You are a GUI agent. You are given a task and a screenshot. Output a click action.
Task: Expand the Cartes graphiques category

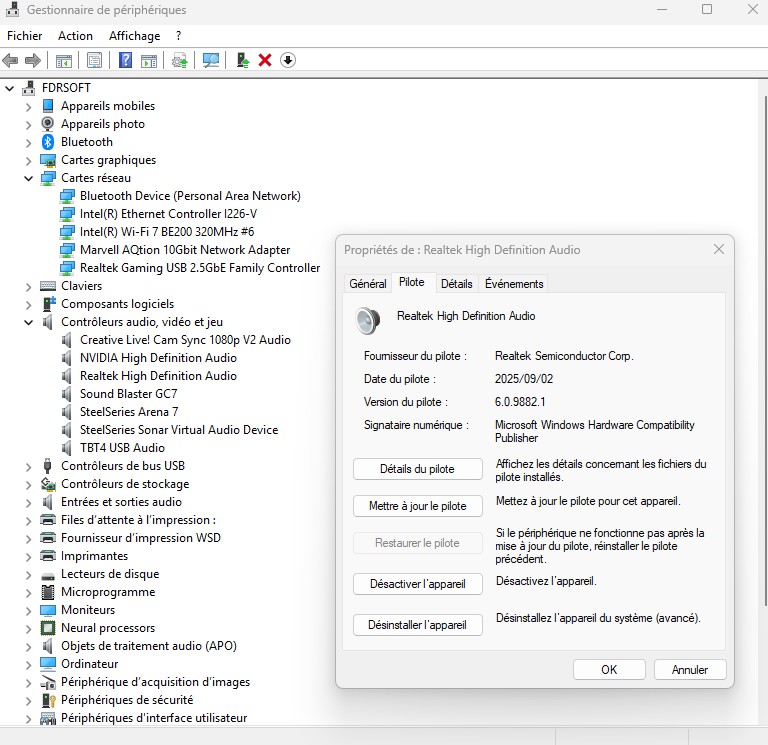tap(28, 160)
